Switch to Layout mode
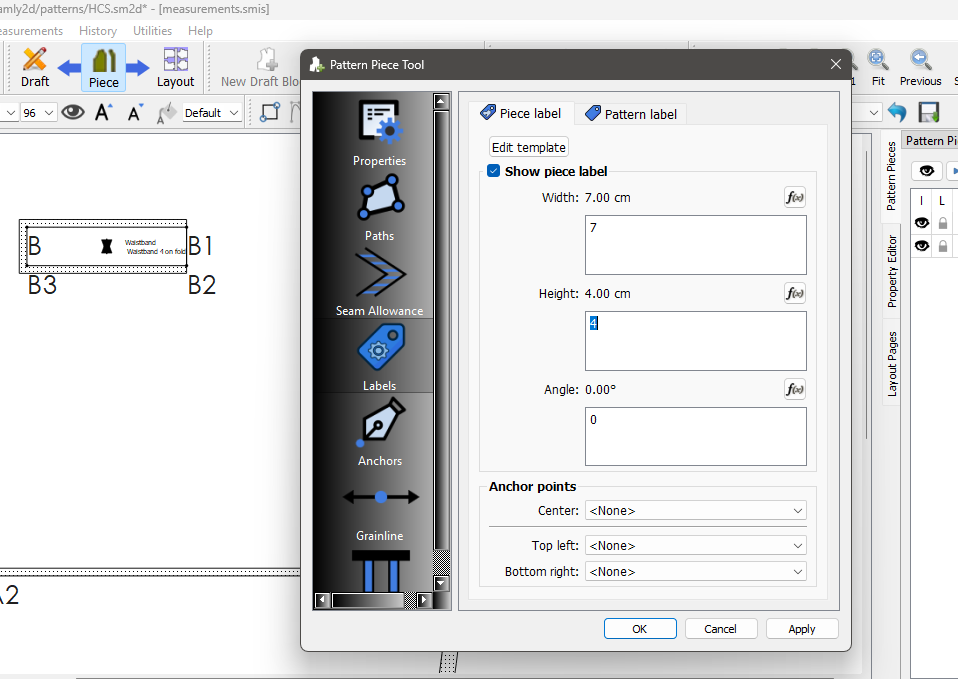 click(x=175, y=67)
